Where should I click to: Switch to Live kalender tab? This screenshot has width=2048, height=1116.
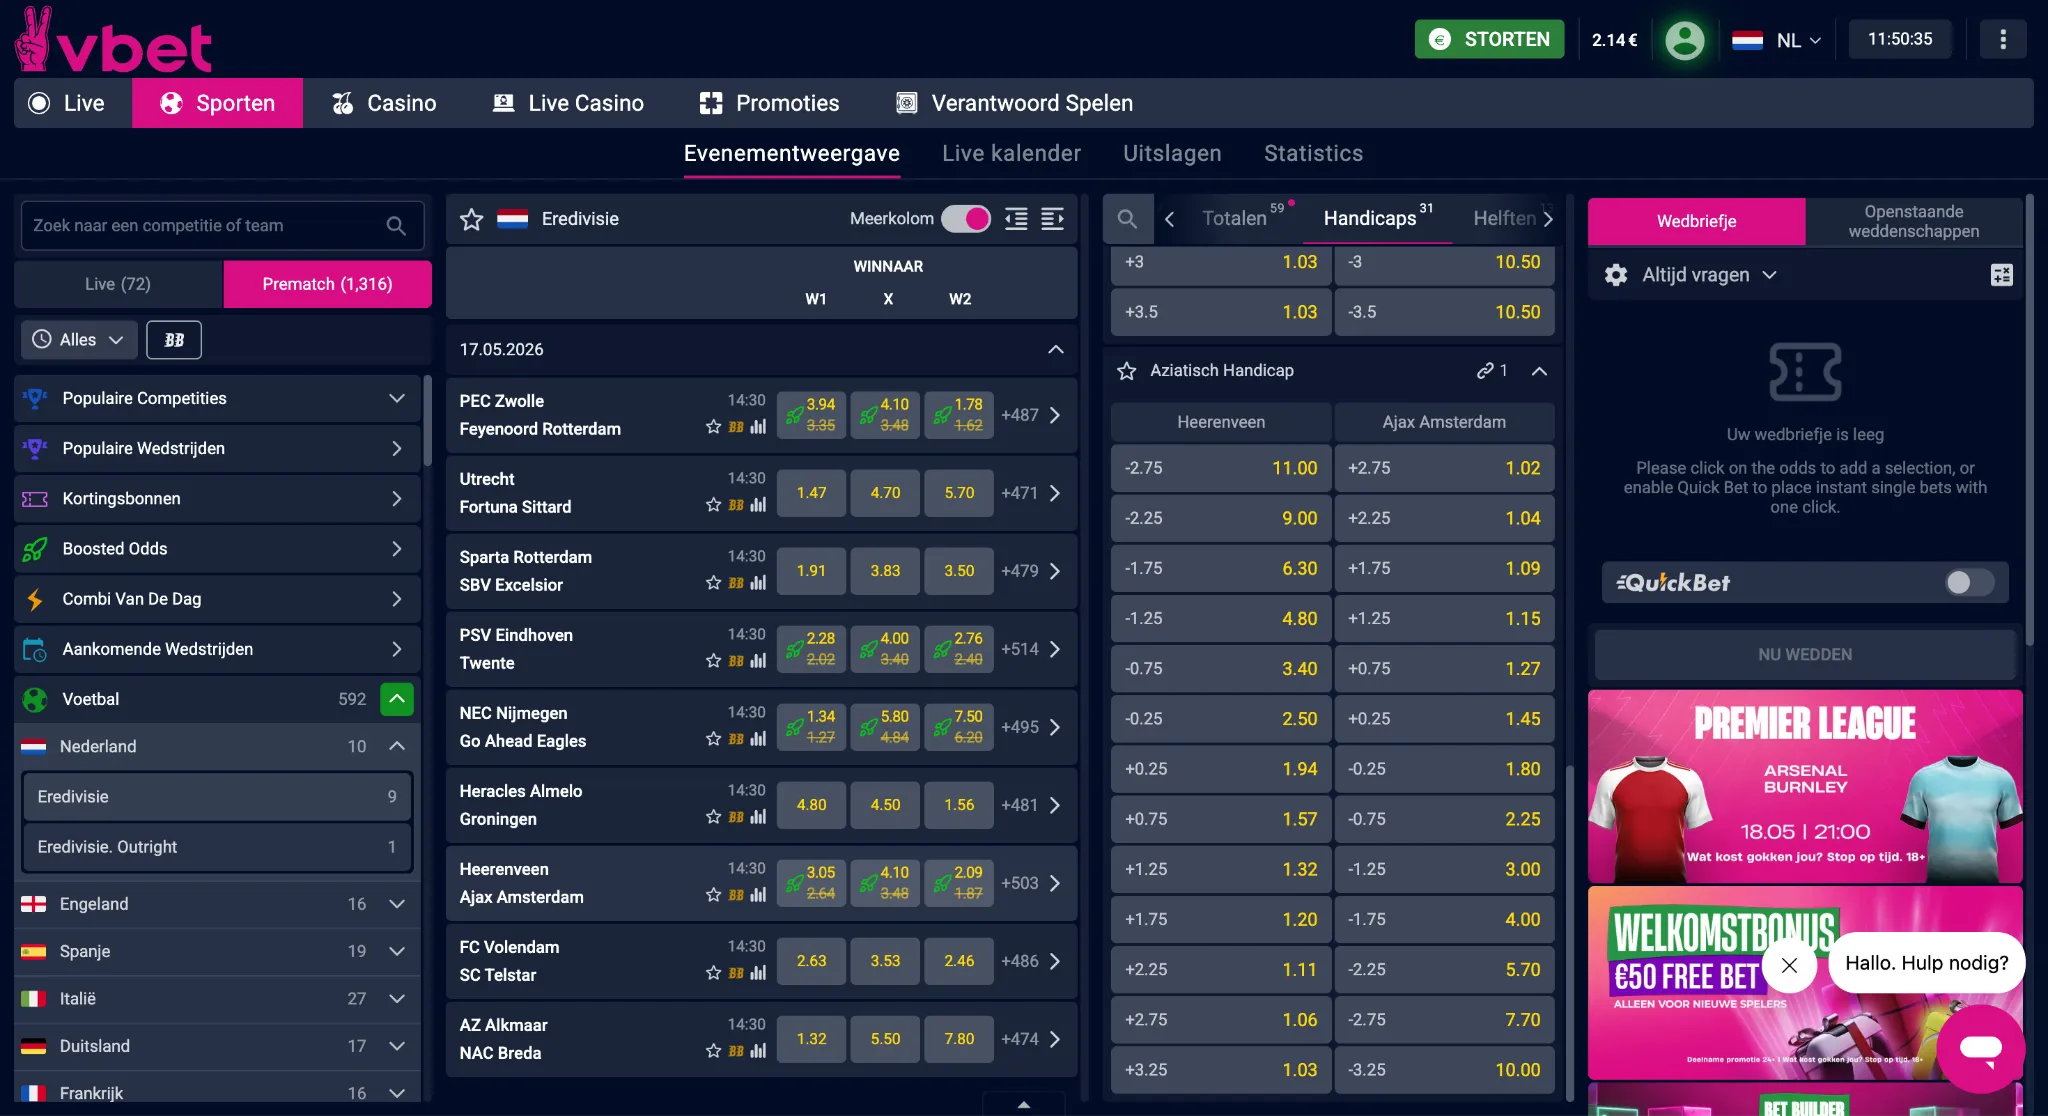[1011, 153]
